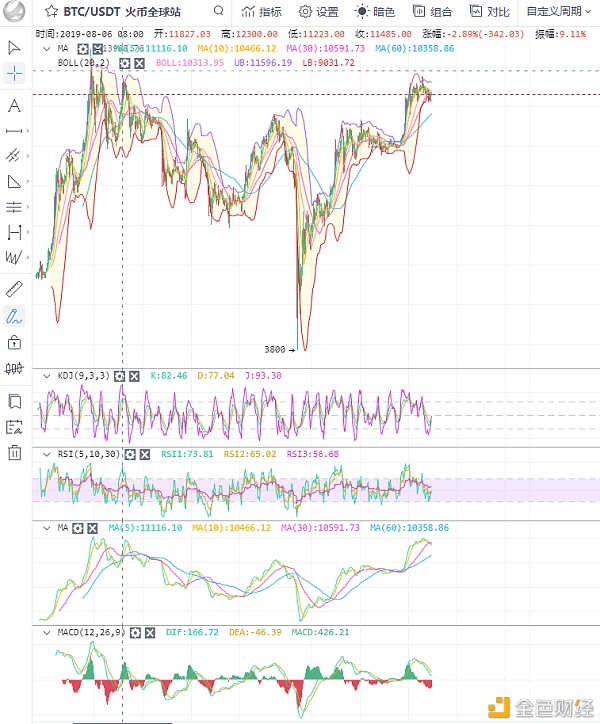Open the symbol search magnifier
The width and height of the screenshot is (600, 724).
point(219,11)
